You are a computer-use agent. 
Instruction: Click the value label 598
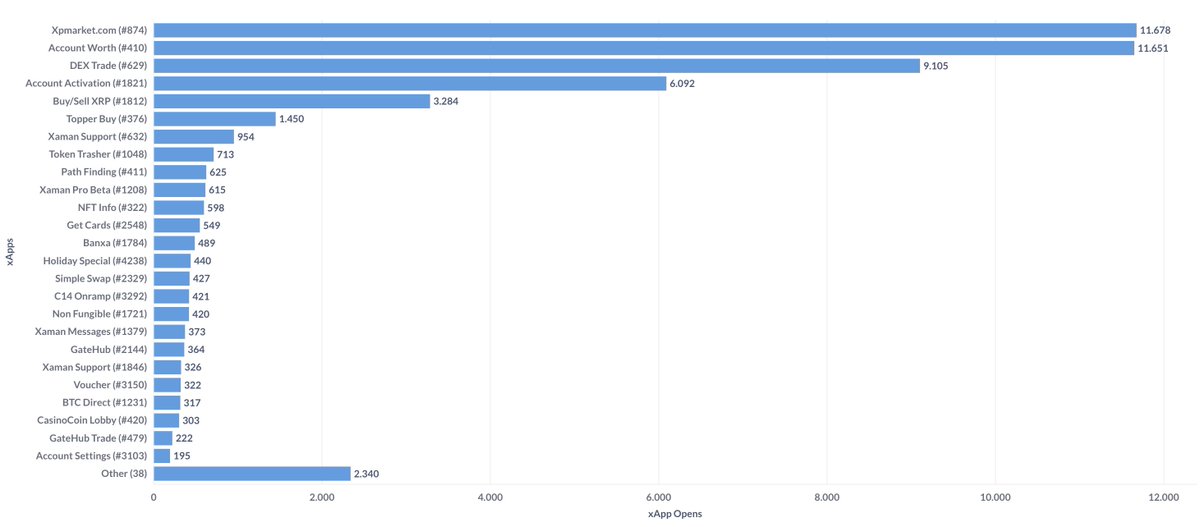tap(216, 207)
